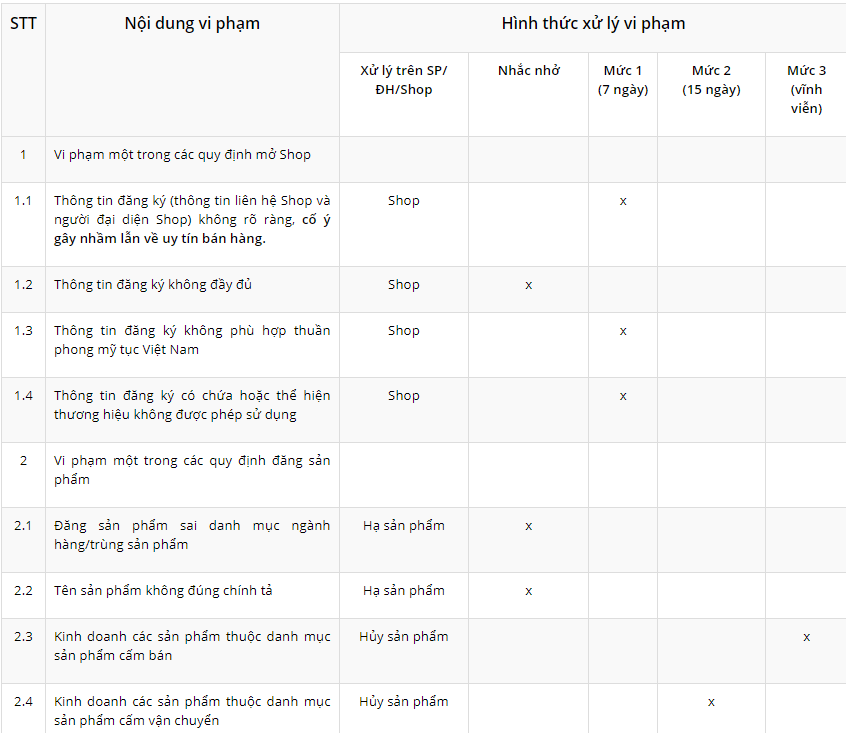Click "Vi phạm một trong các quy định mở Shop"

pyautogui.click(x=182, y=155)
